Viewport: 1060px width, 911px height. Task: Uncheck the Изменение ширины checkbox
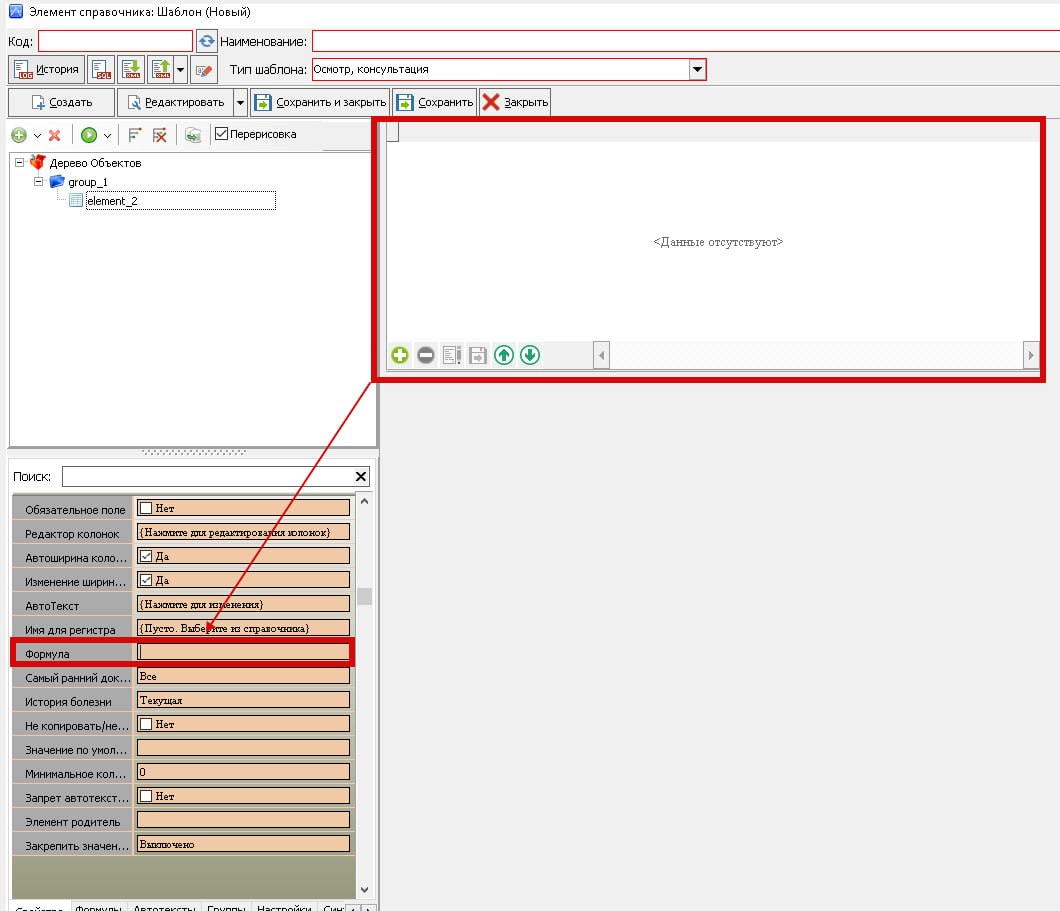coord(145,580)
